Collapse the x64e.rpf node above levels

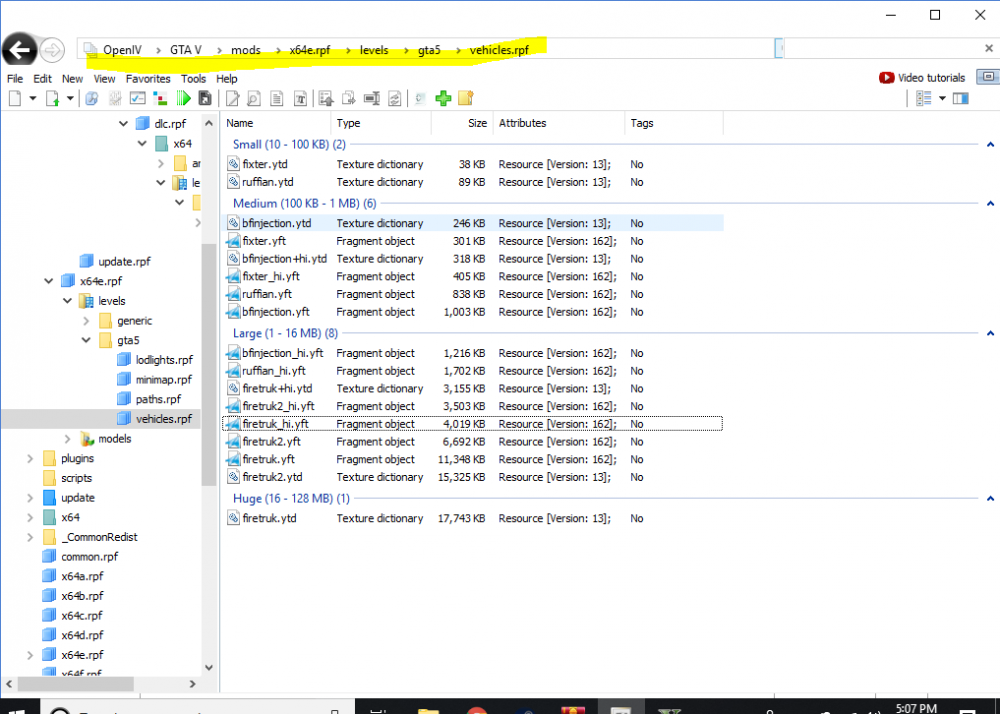48,281
